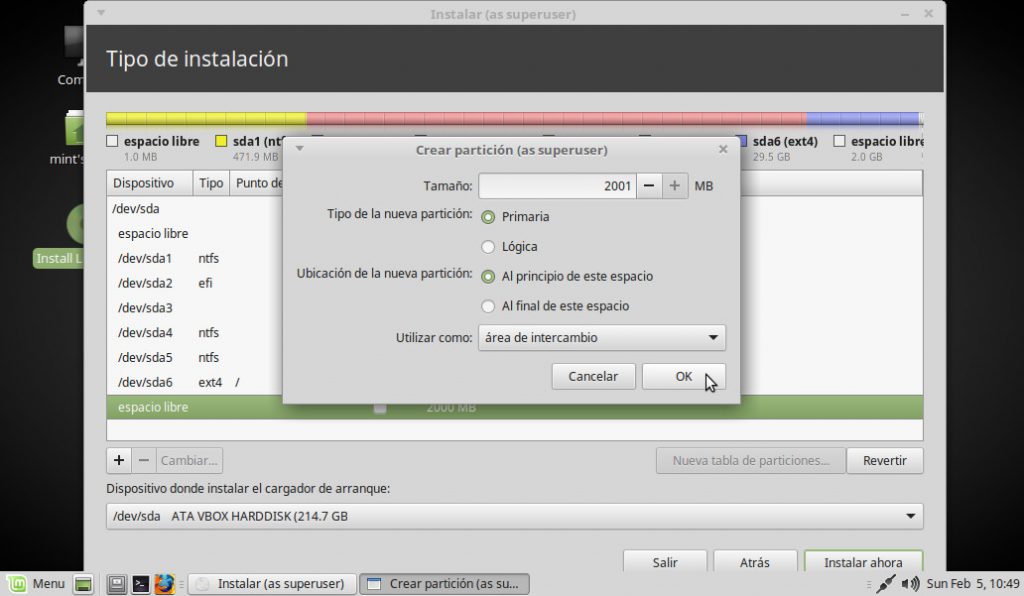Screen dimensions: 1024x596
Task: Open the Utilizar como dropdown
Action: click(602, 338)
